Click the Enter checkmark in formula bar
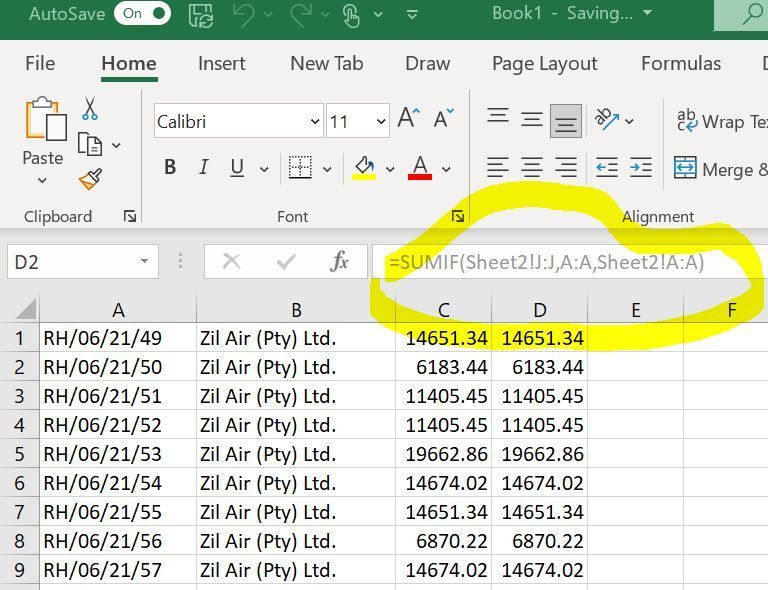 click(x=286, y=261)
